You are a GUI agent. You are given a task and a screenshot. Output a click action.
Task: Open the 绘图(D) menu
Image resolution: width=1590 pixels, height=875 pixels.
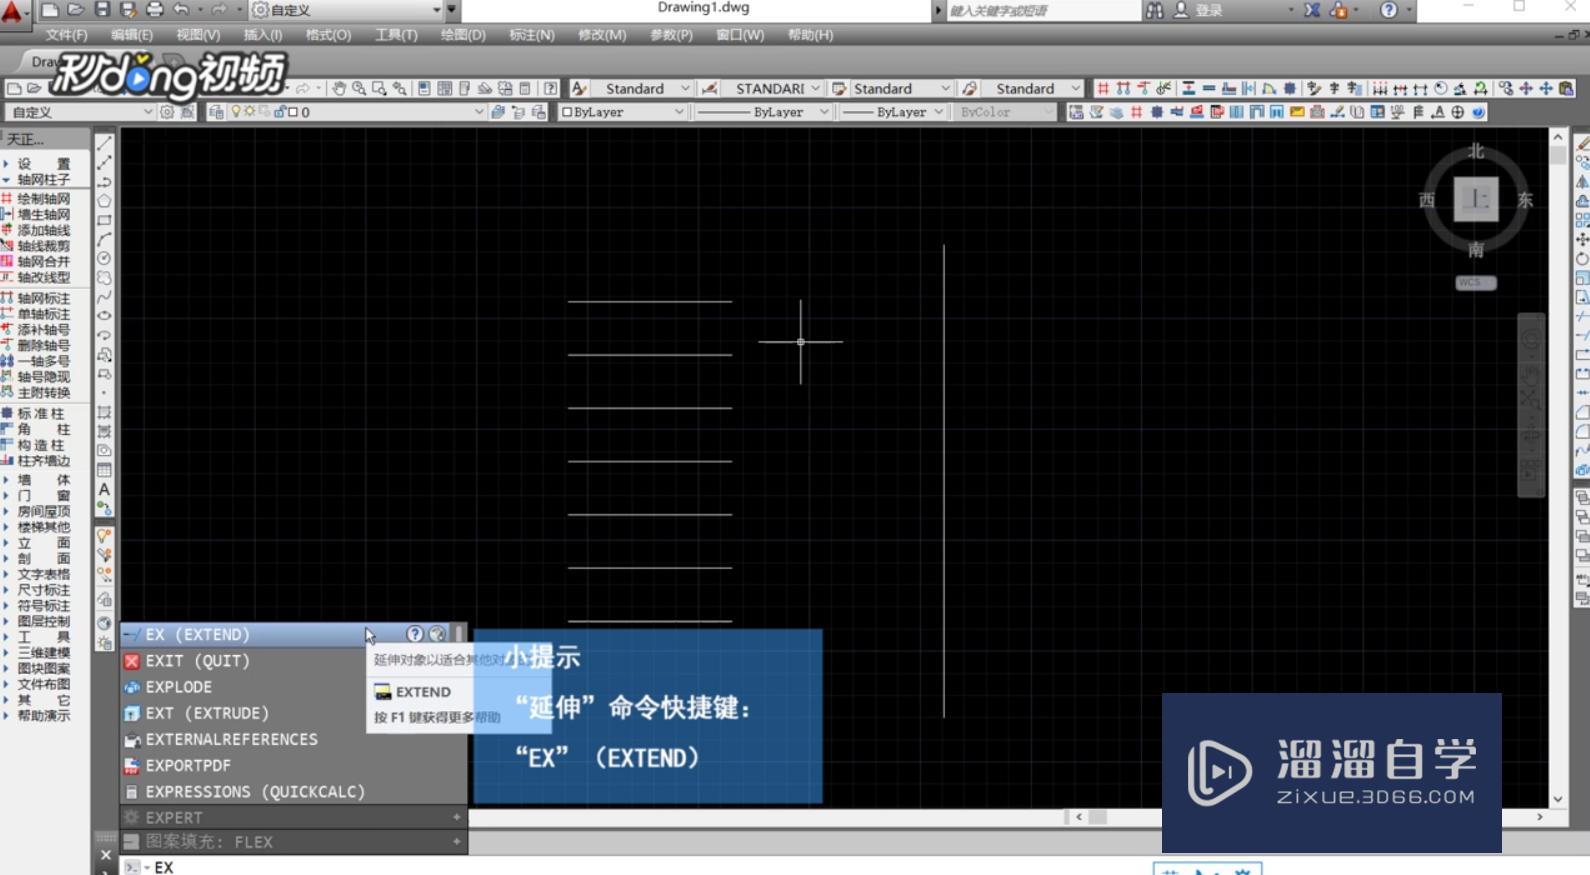pos(463,35)
